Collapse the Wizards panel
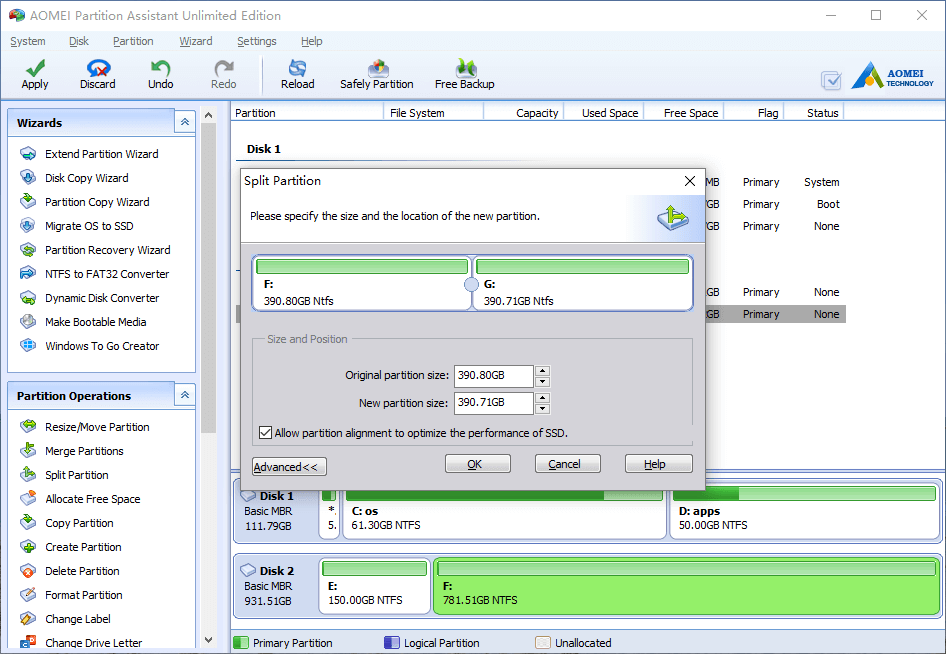The image size is (946, 654). [x=185, y=122]
